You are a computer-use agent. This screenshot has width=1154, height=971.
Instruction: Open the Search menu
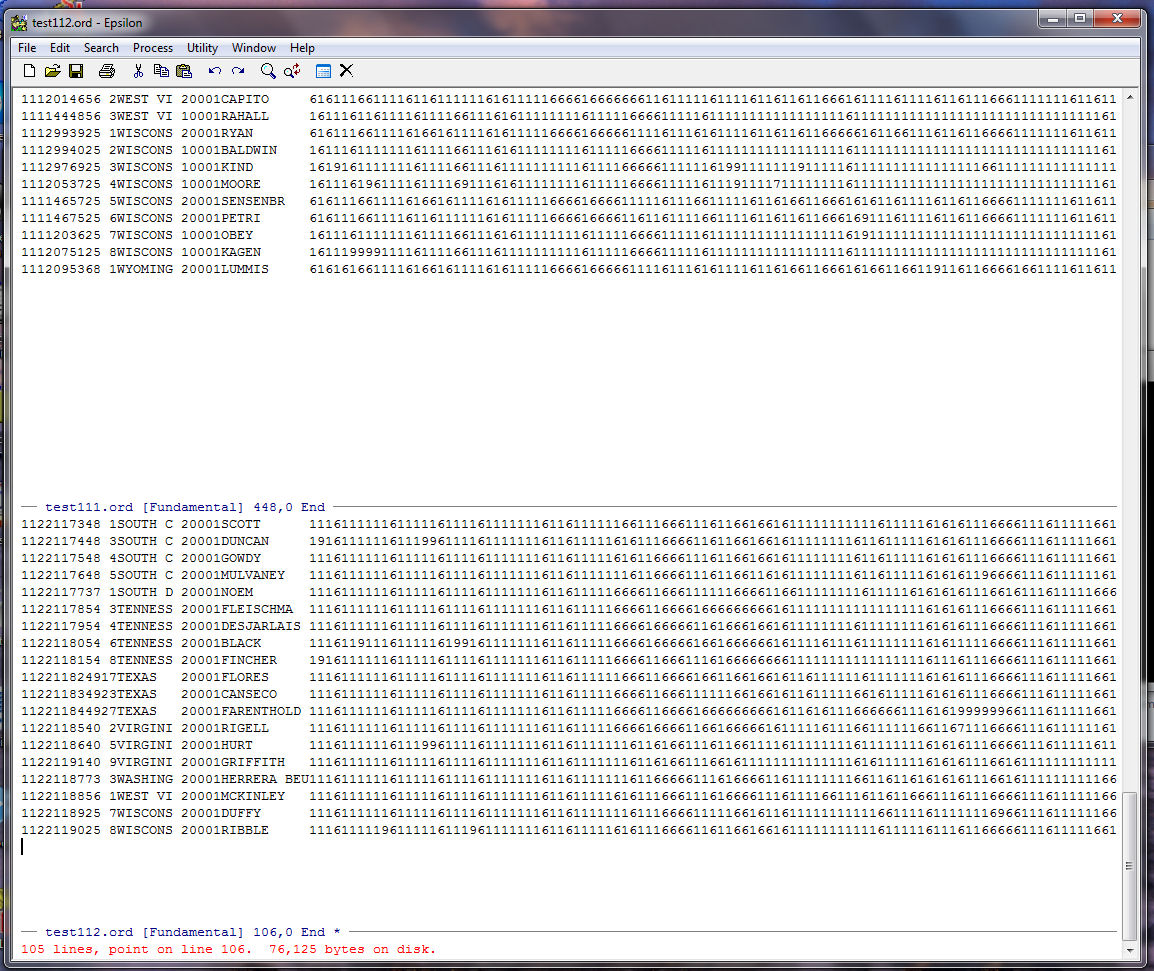101,48
